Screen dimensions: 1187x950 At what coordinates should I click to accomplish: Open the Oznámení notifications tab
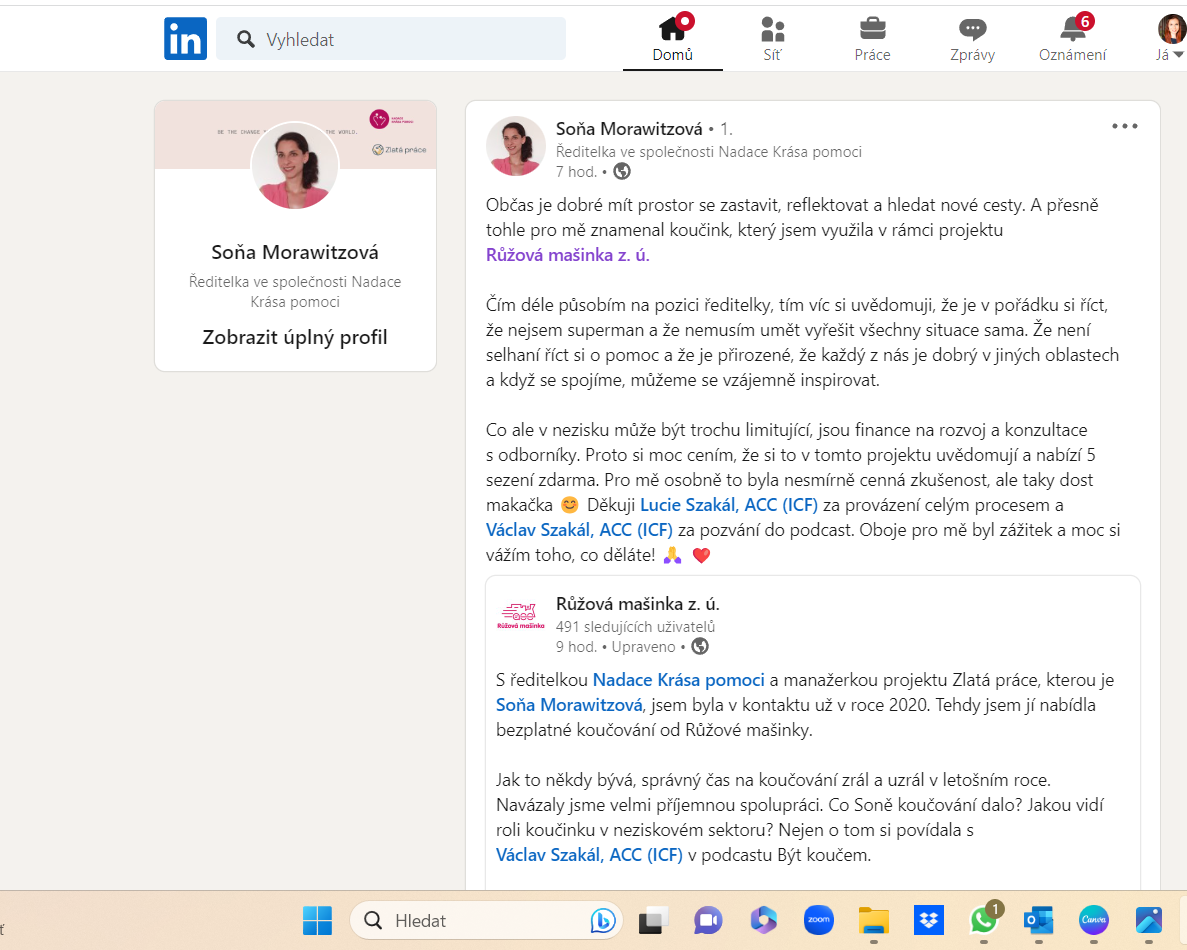tap(1073, 39)
